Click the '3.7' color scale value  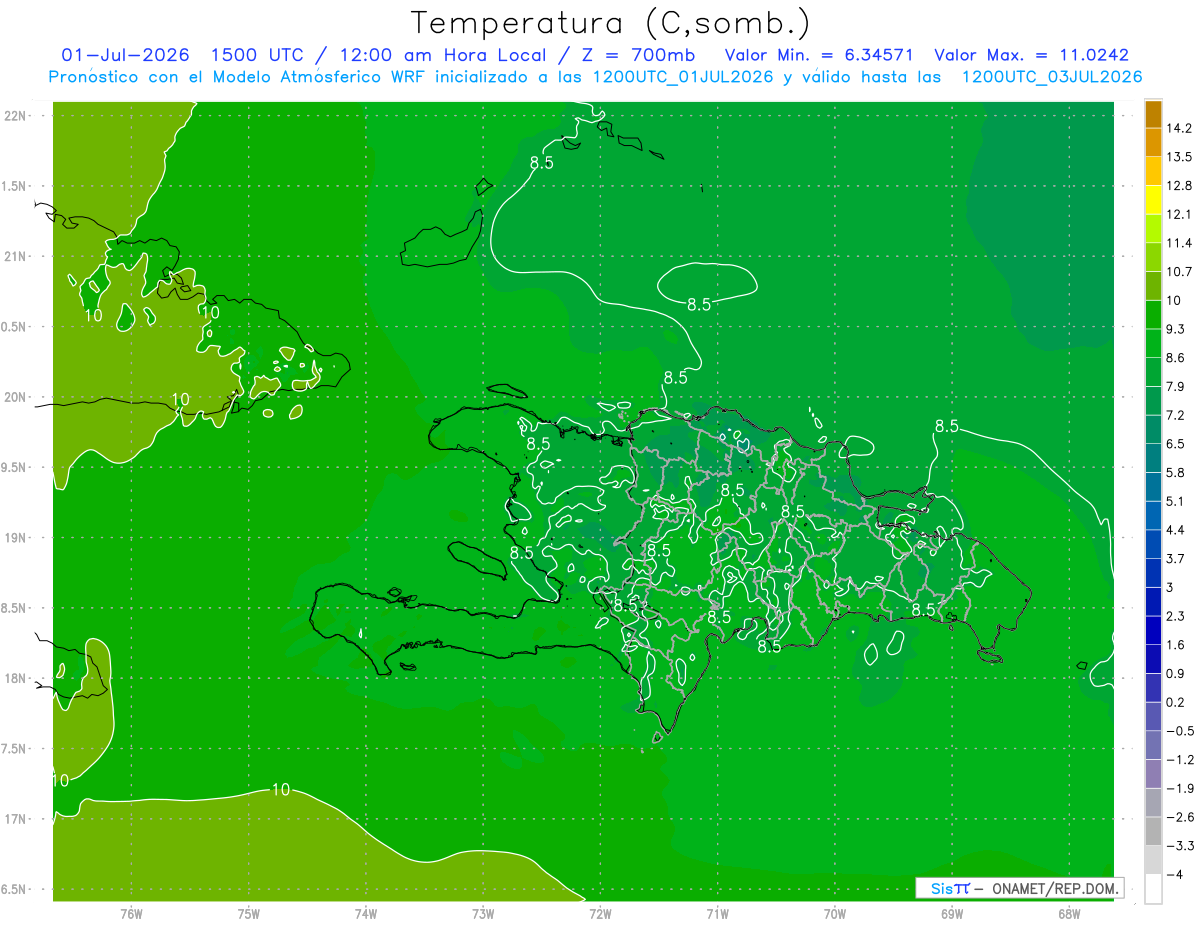click(1176, 559)
